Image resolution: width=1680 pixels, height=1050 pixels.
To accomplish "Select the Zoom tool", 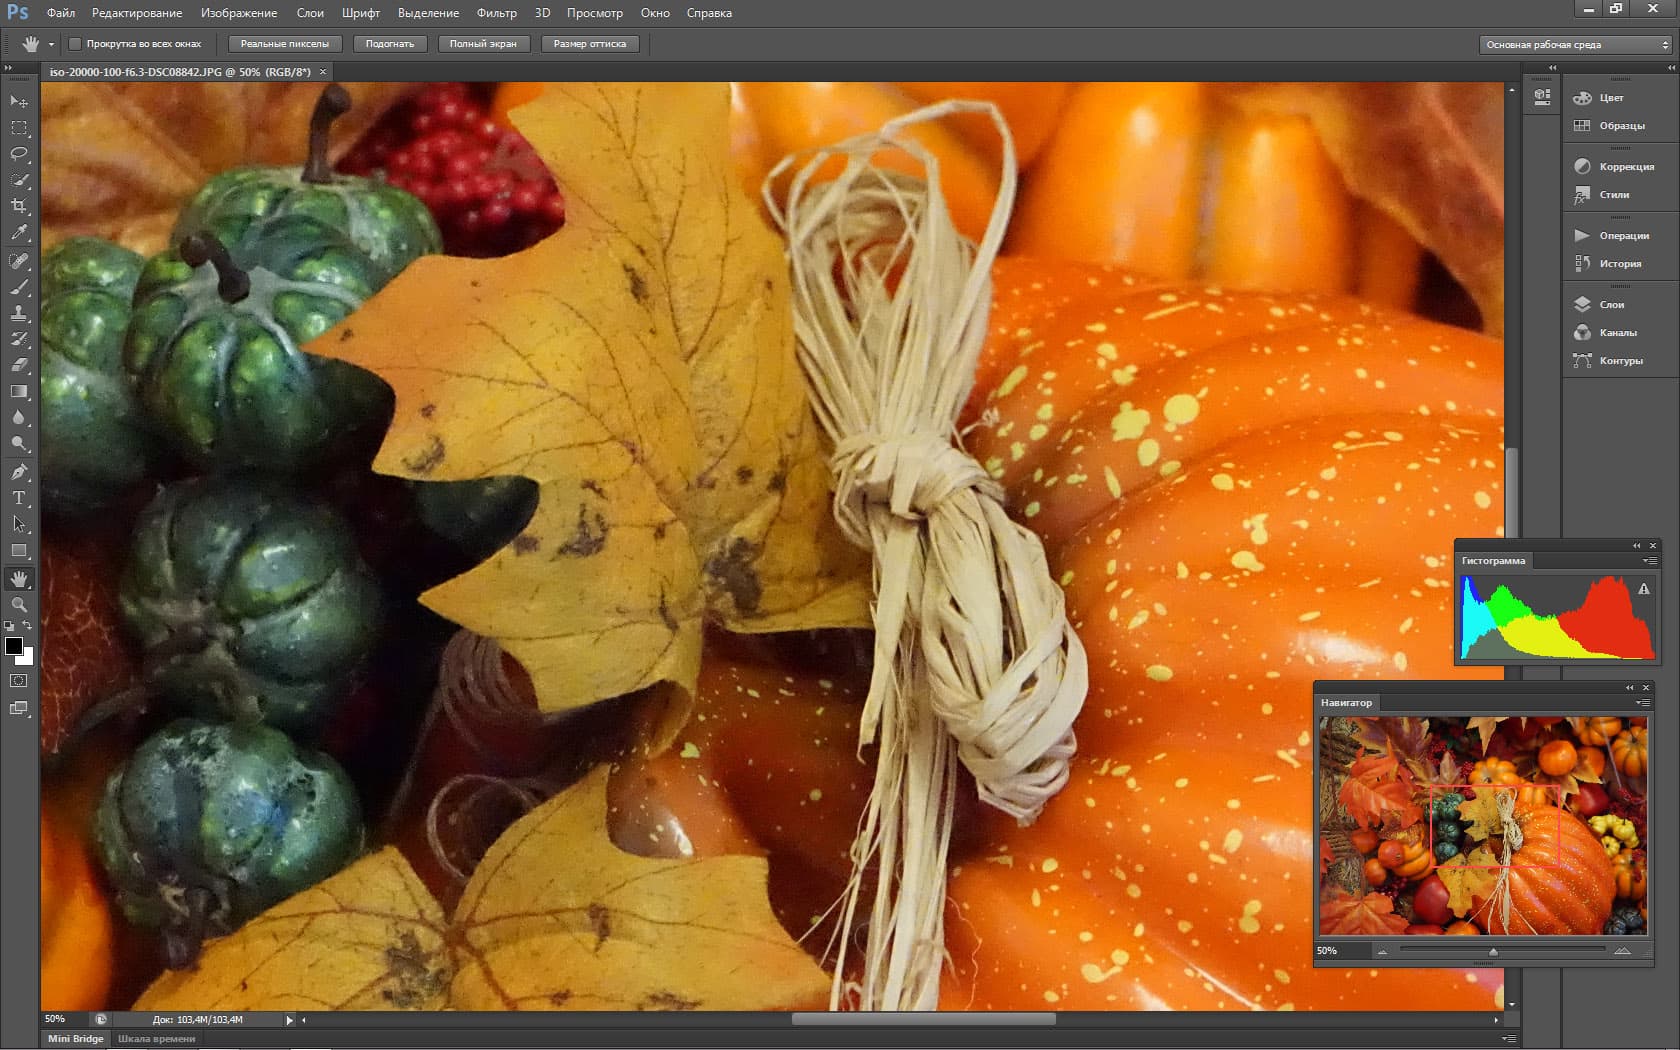I will point(19,605).
